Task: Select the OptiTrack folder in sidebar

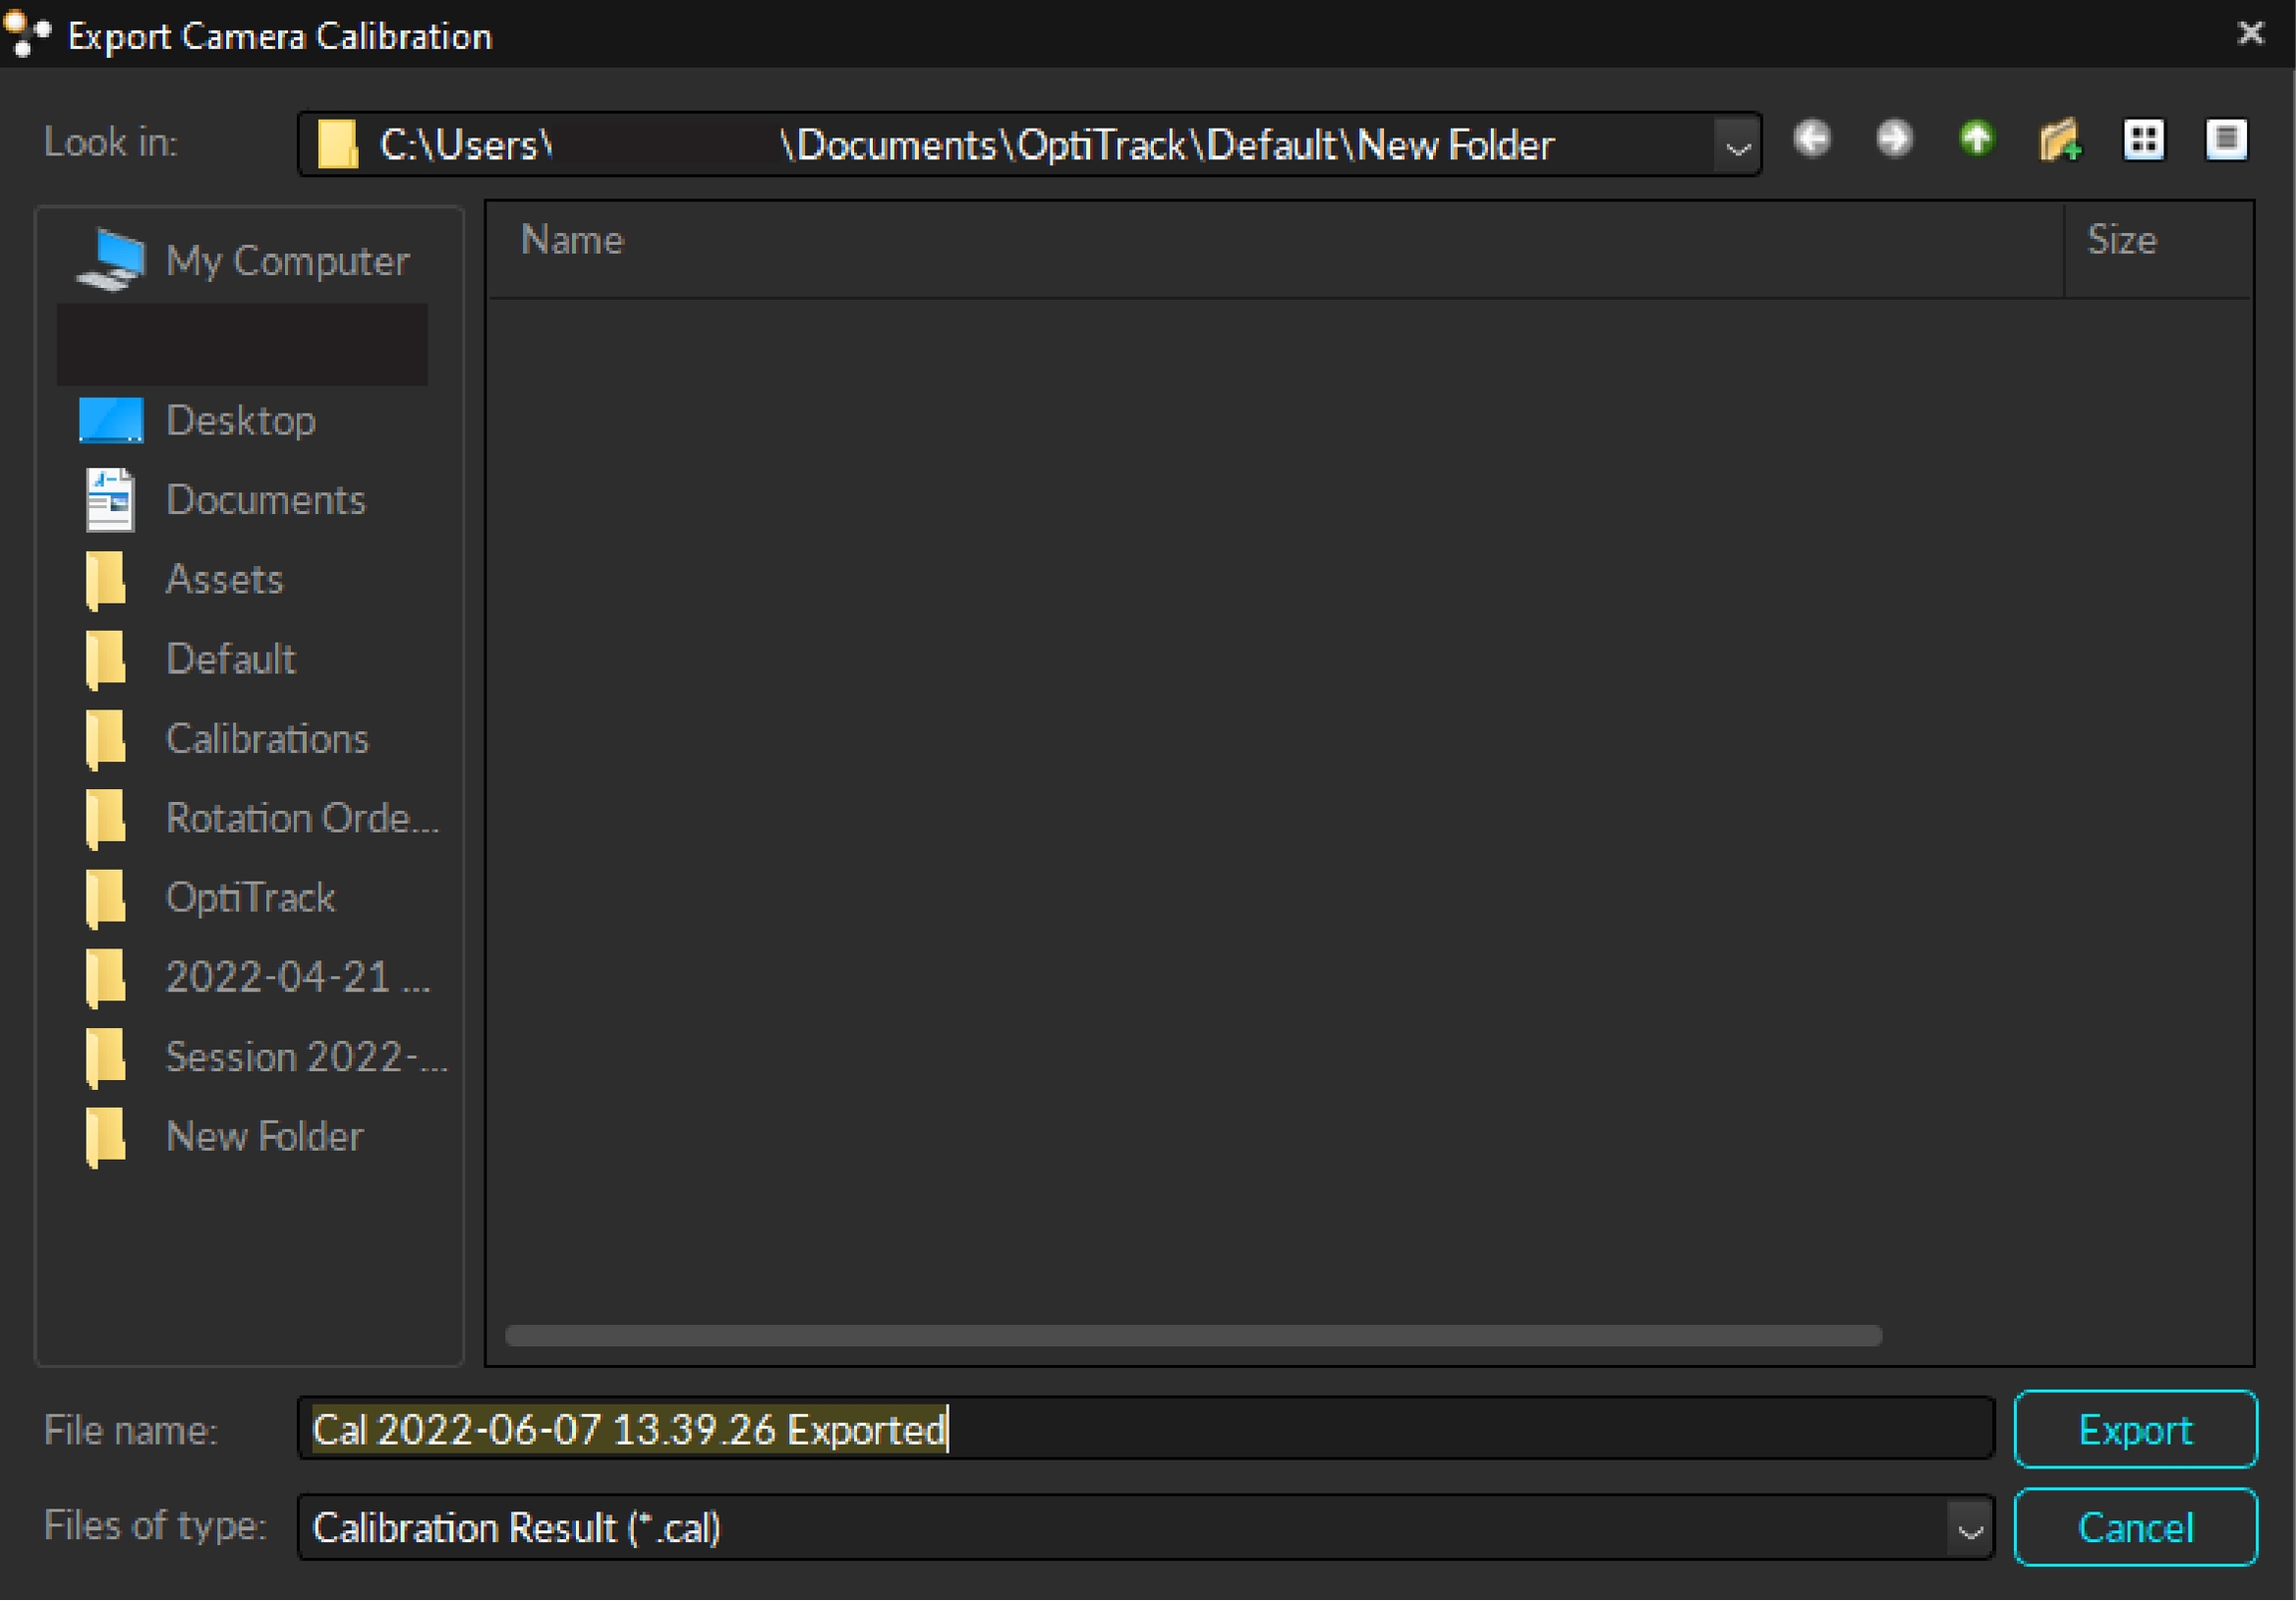Action: click(x=250, y=898)
